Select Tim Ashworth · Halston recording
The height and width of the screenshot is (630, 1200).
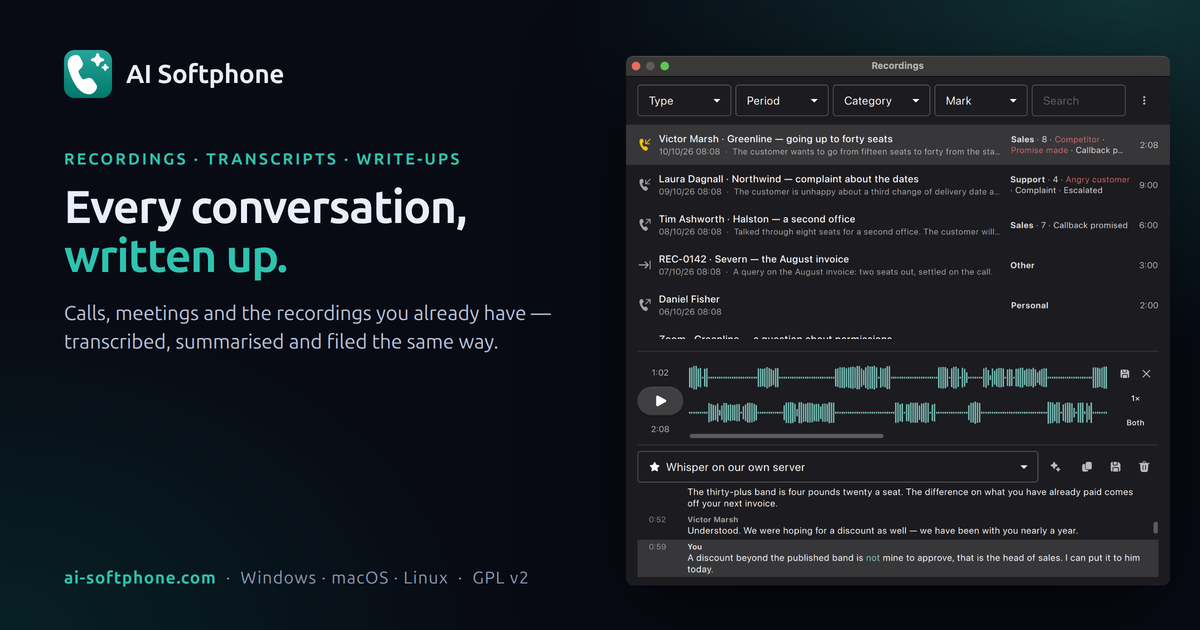[898, 225]
